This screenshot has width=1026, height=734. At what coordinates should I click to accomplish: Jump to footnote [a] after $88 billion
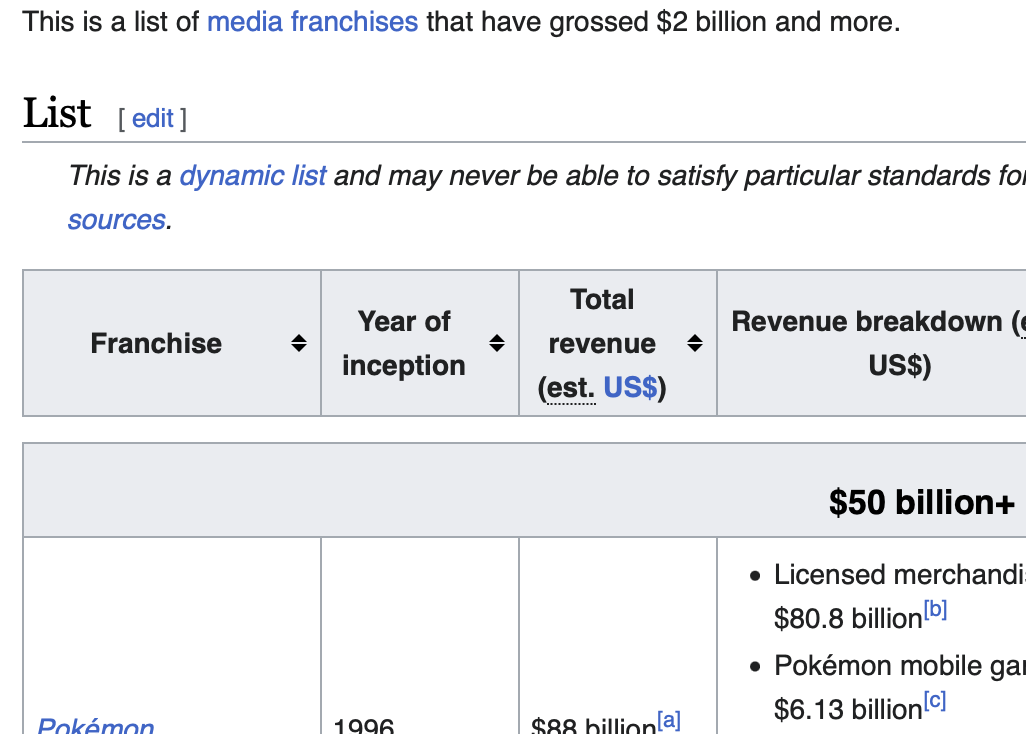click(x=669, y=720)
